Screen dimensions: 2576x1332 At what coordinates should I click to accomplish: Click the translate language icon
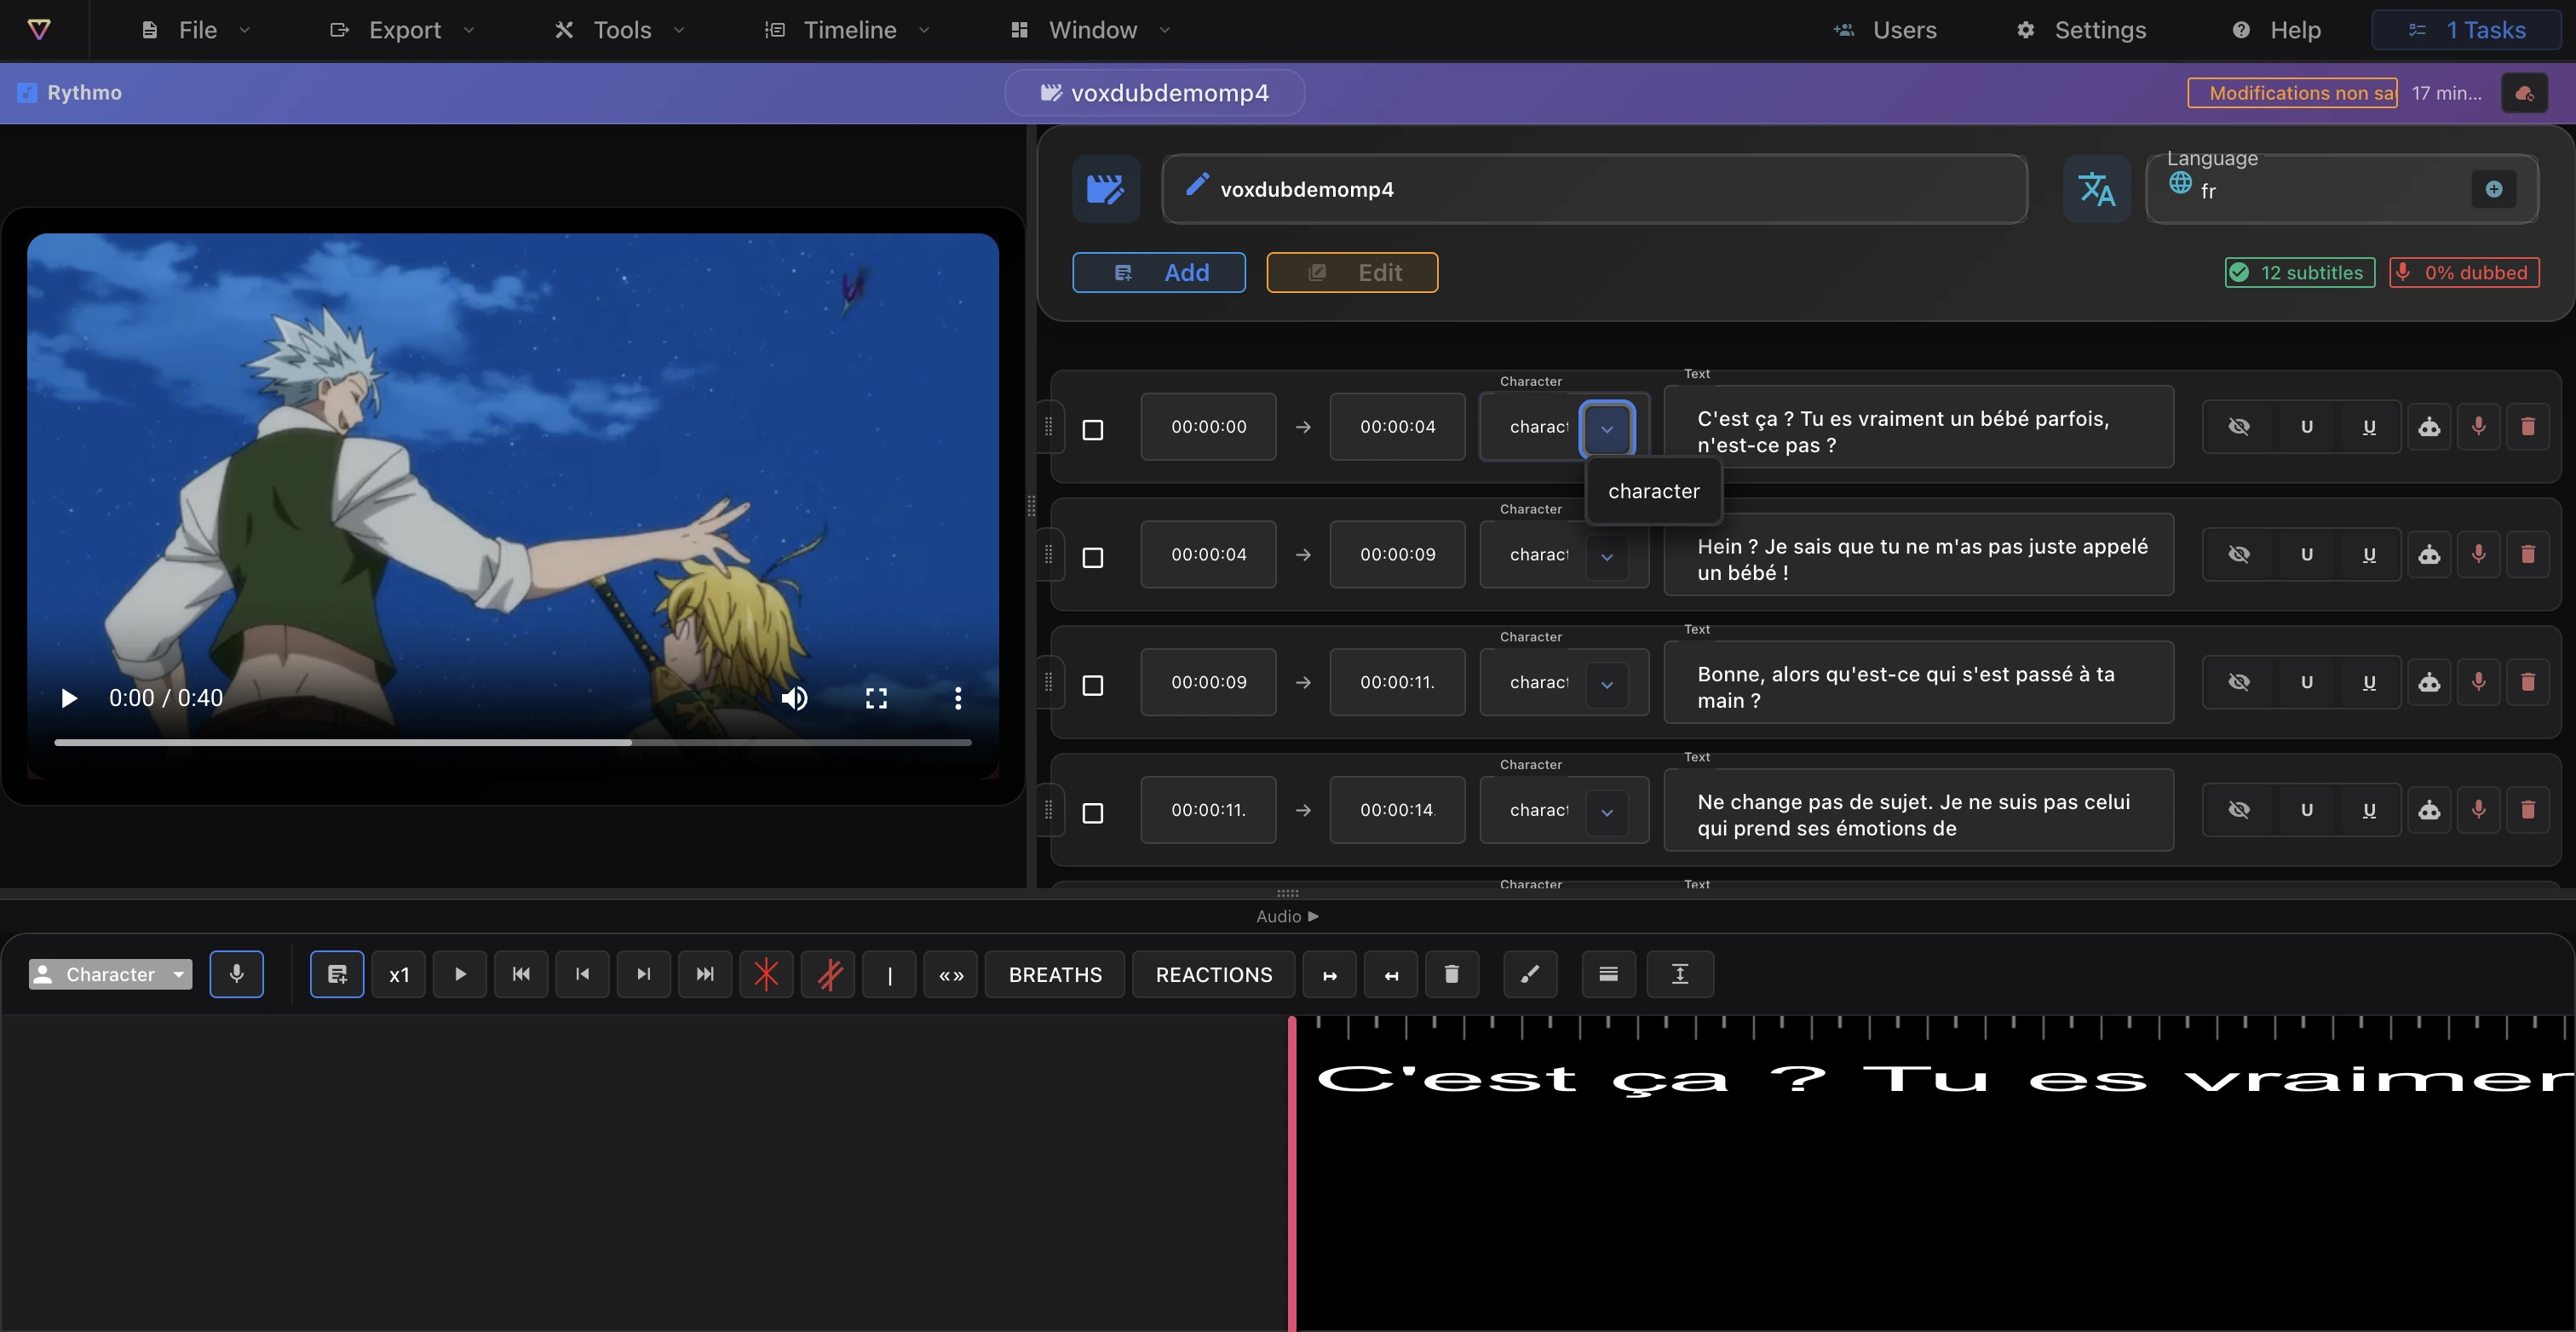[x=2097, y=189]
